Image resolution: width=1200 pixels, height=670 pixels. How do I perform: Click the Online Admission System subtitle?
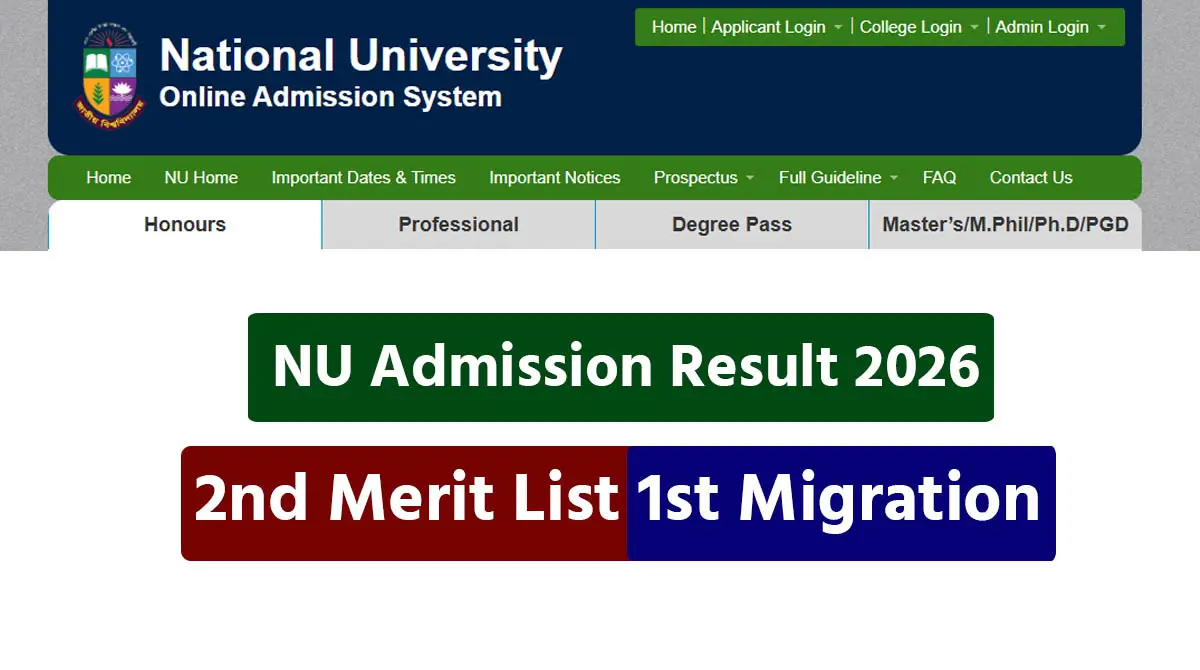(331, 97)
